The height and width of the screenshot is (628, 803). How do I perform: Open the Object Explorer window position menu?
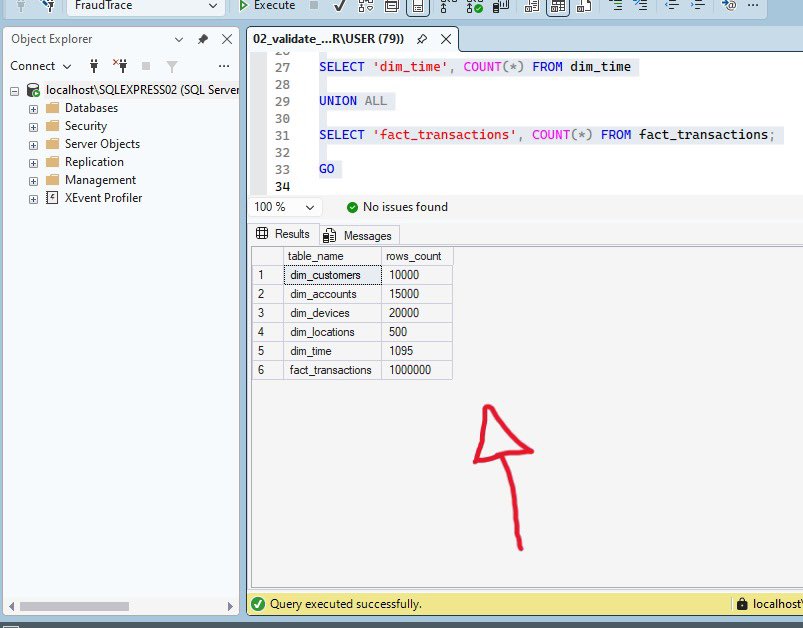pos(179,39)
